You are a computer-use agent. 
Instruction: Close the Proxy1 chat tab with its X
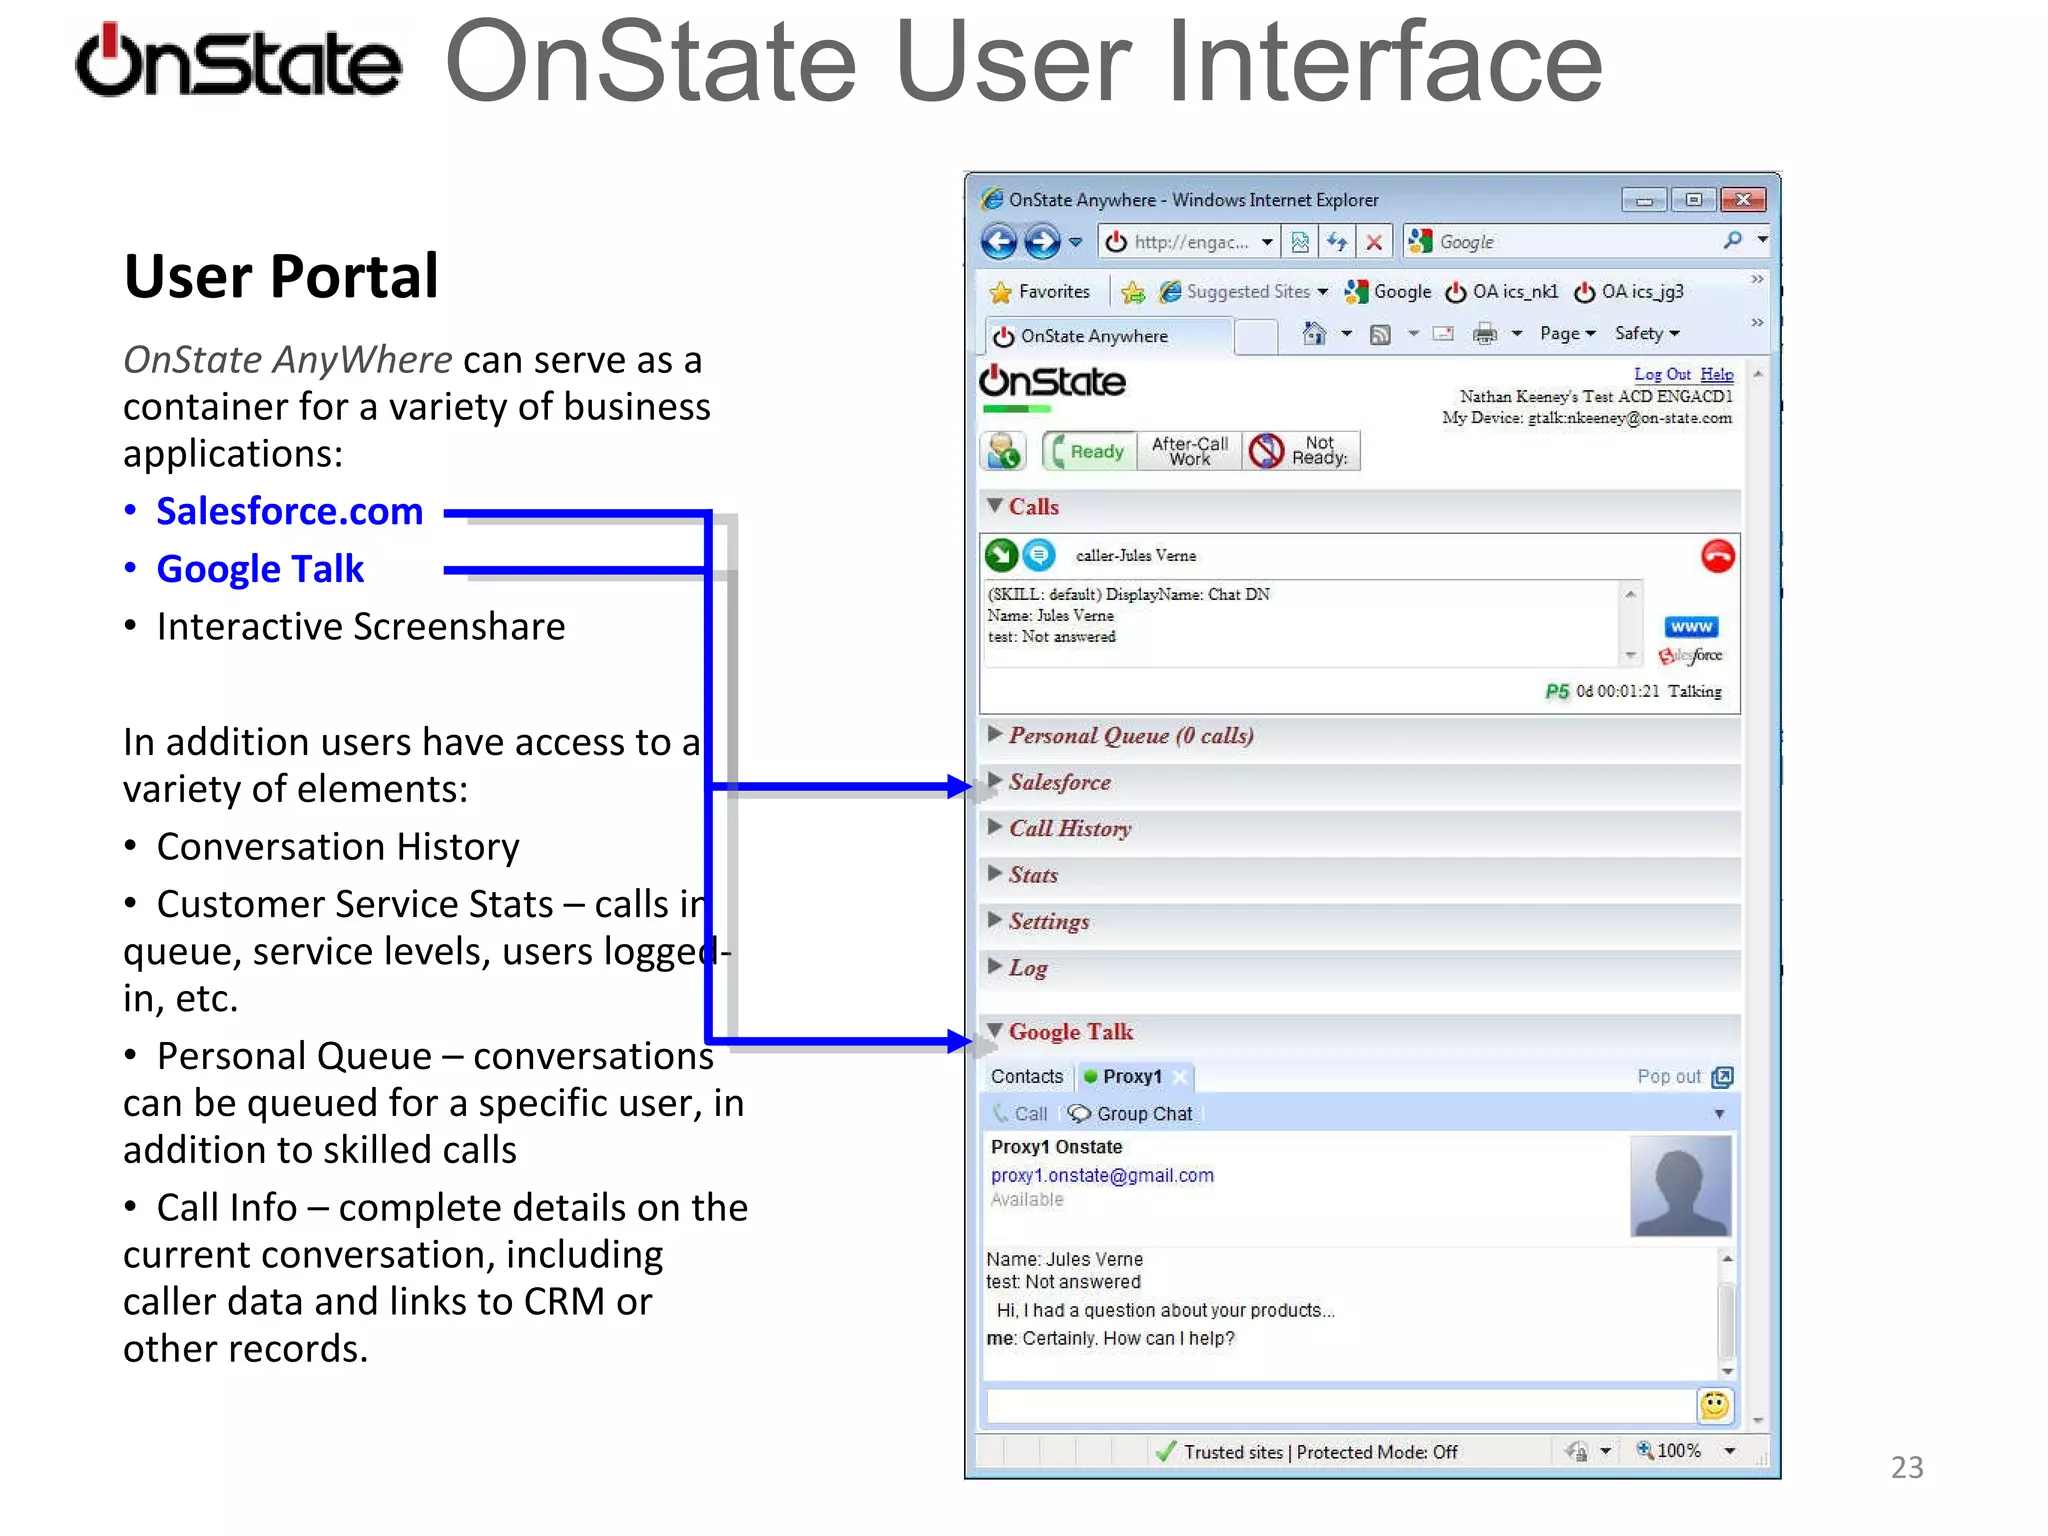click(1180, 1077)
